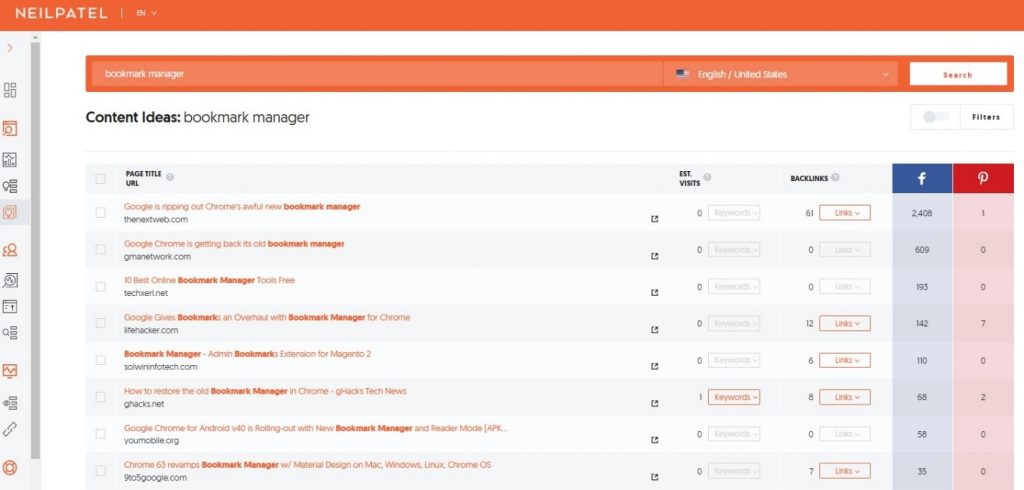Open the lightbulb keyword ideas icon
The height and width of the screenshot is (490, 1024).
tap(10, 186)
